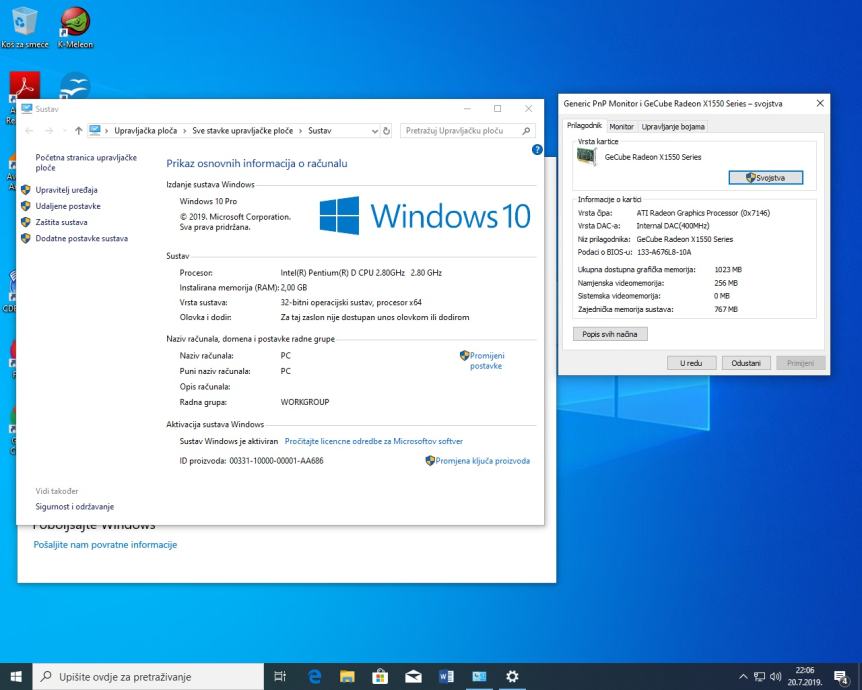The width and height of the screenshot is (862, 690).
Task: Open Microsoft Edge from the taskbar
Action: click(x=313, y=676)
